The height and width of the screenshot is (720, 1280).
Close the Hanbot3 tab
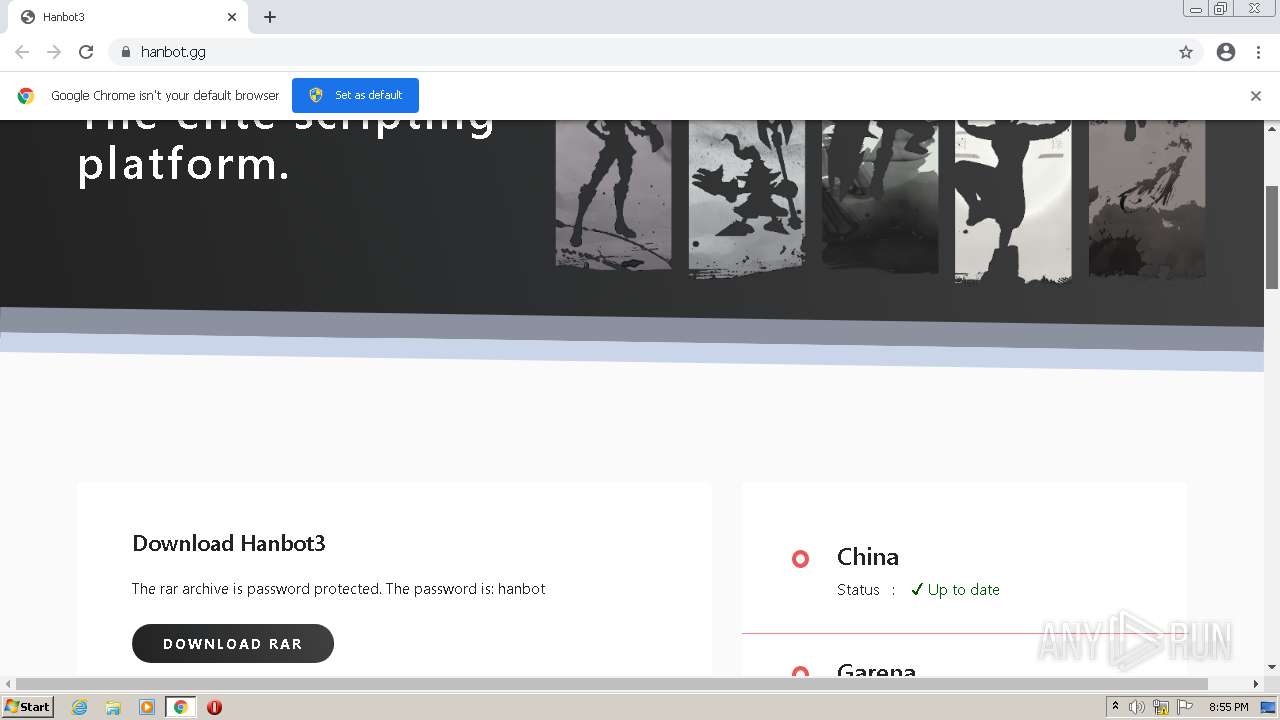pyautogui.click(x=232, y=17)
